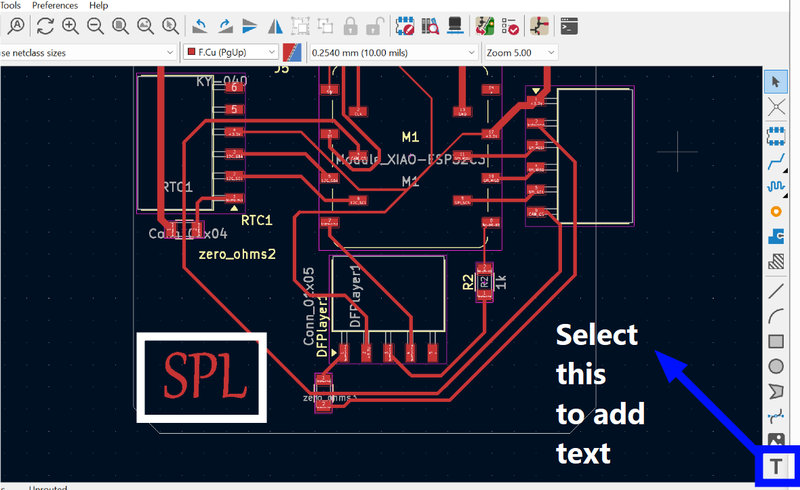The image size is (800, 490).
Task: Select the Route Tracks tool
Action: pyautogui.click(x=776, y=161)
